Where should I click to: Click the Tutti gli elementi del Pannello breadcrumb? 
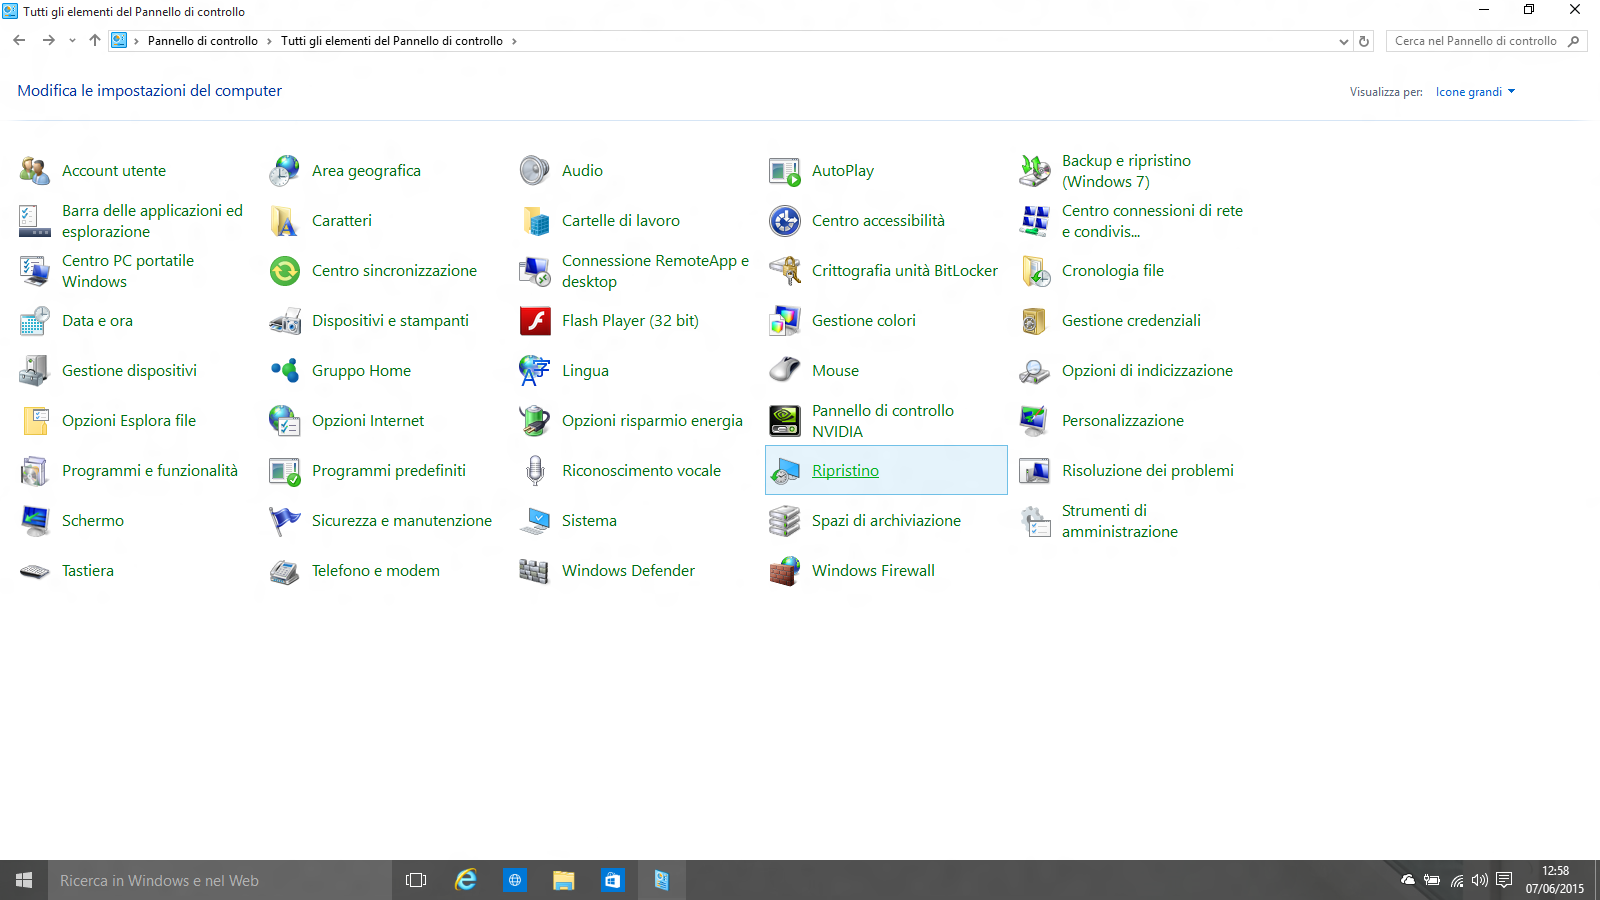[392, 41]
